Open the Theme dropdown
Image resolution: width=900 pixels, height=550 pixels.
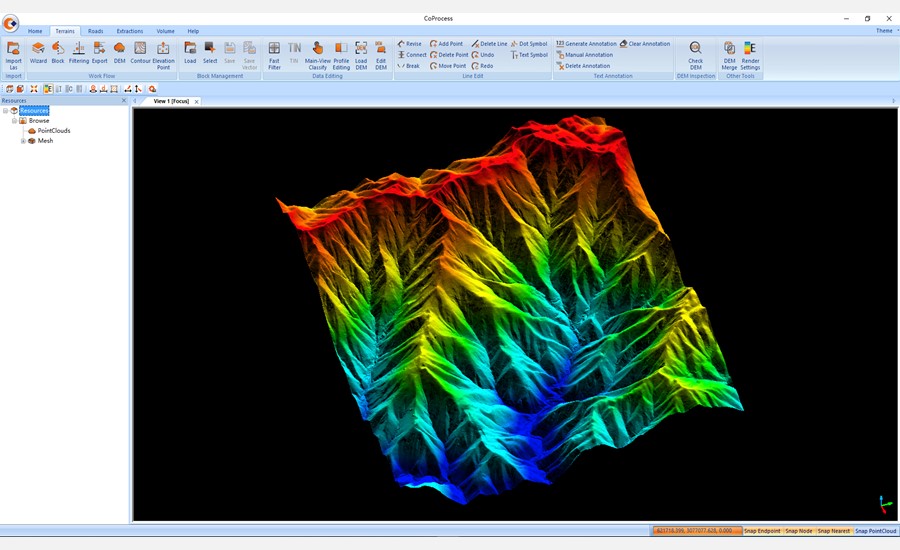[885, 31]
